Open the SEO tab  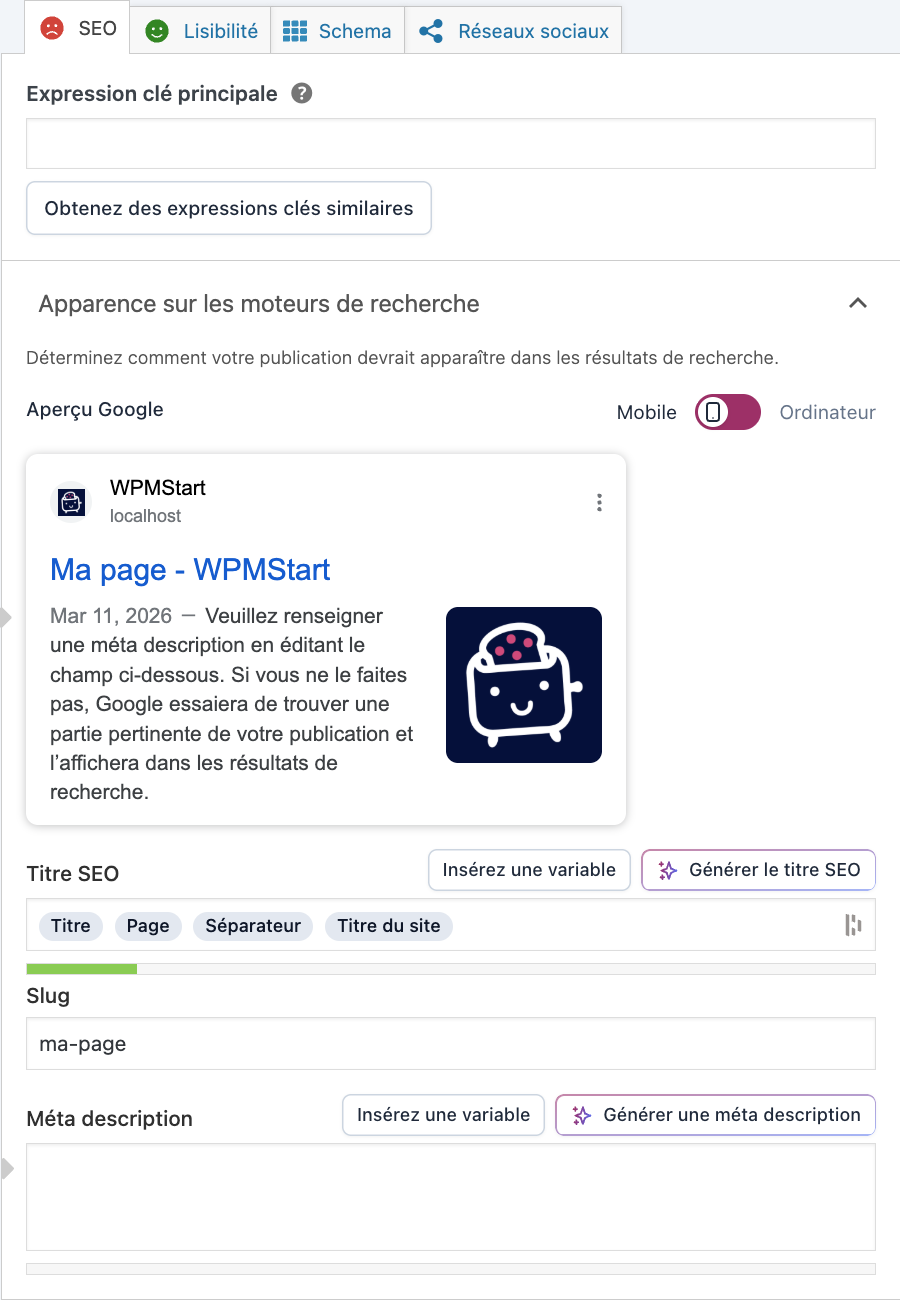tap(78, 28)
